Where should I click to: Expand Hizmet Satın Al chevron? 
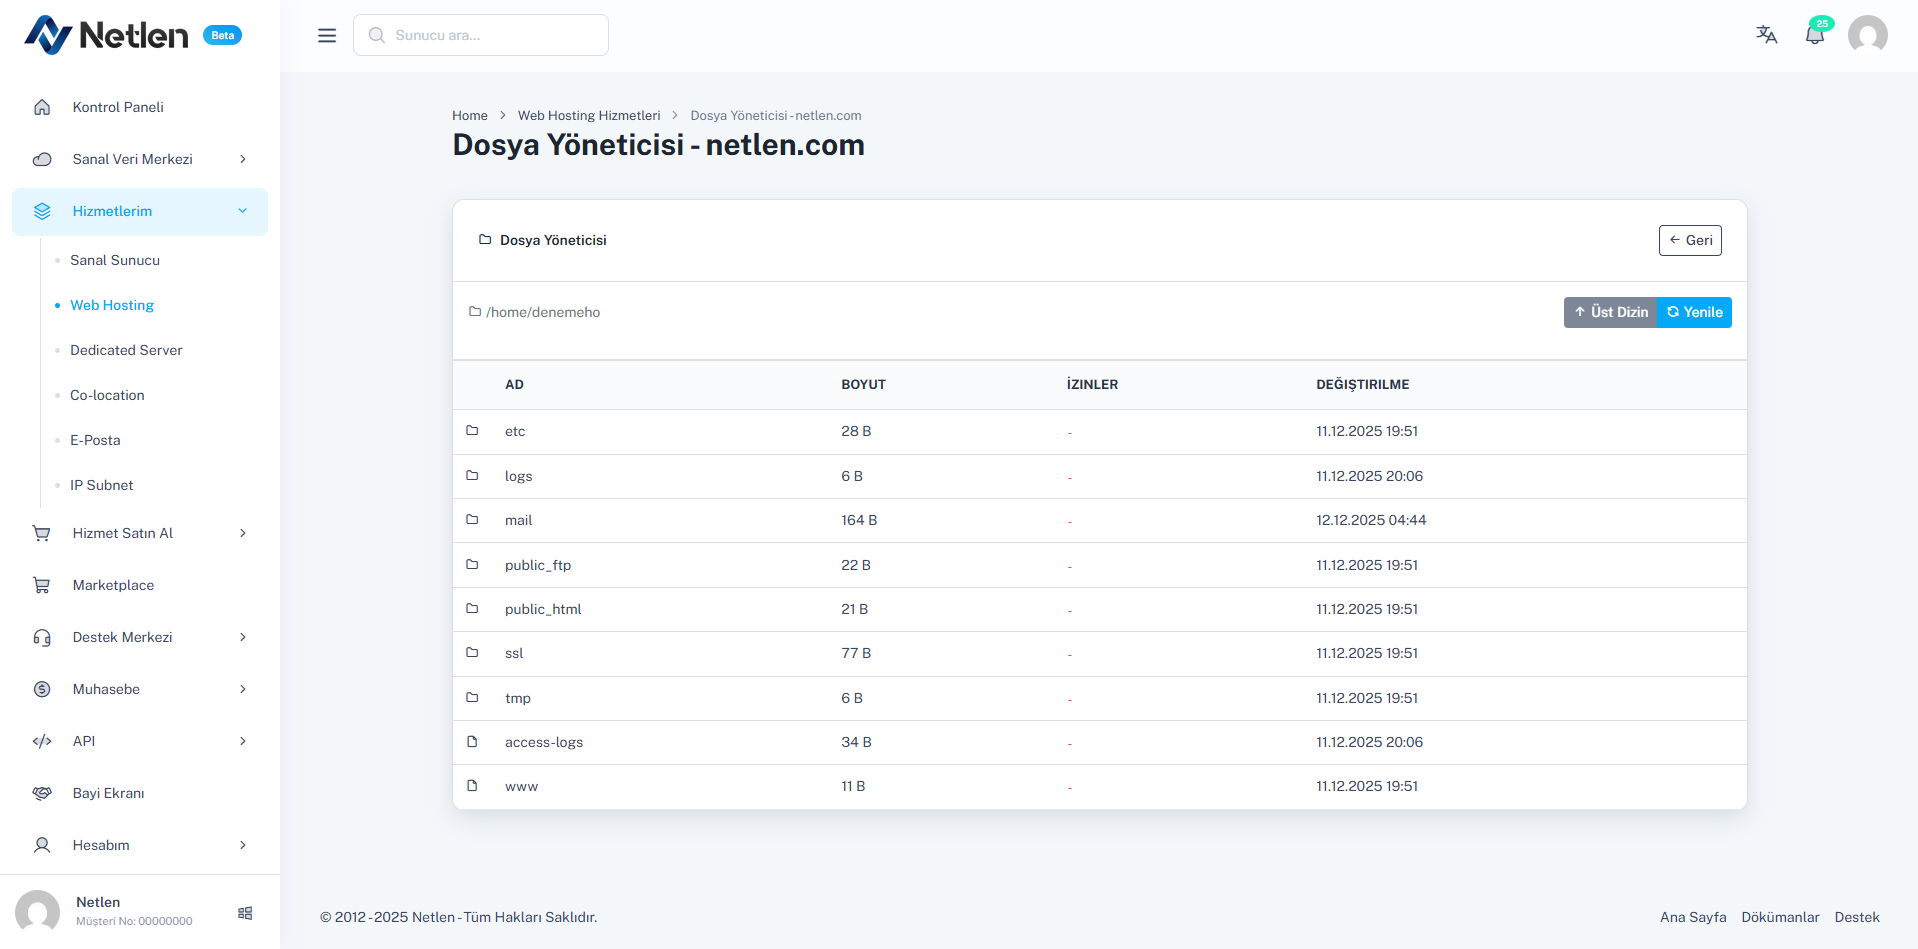(x=243, y=533)
